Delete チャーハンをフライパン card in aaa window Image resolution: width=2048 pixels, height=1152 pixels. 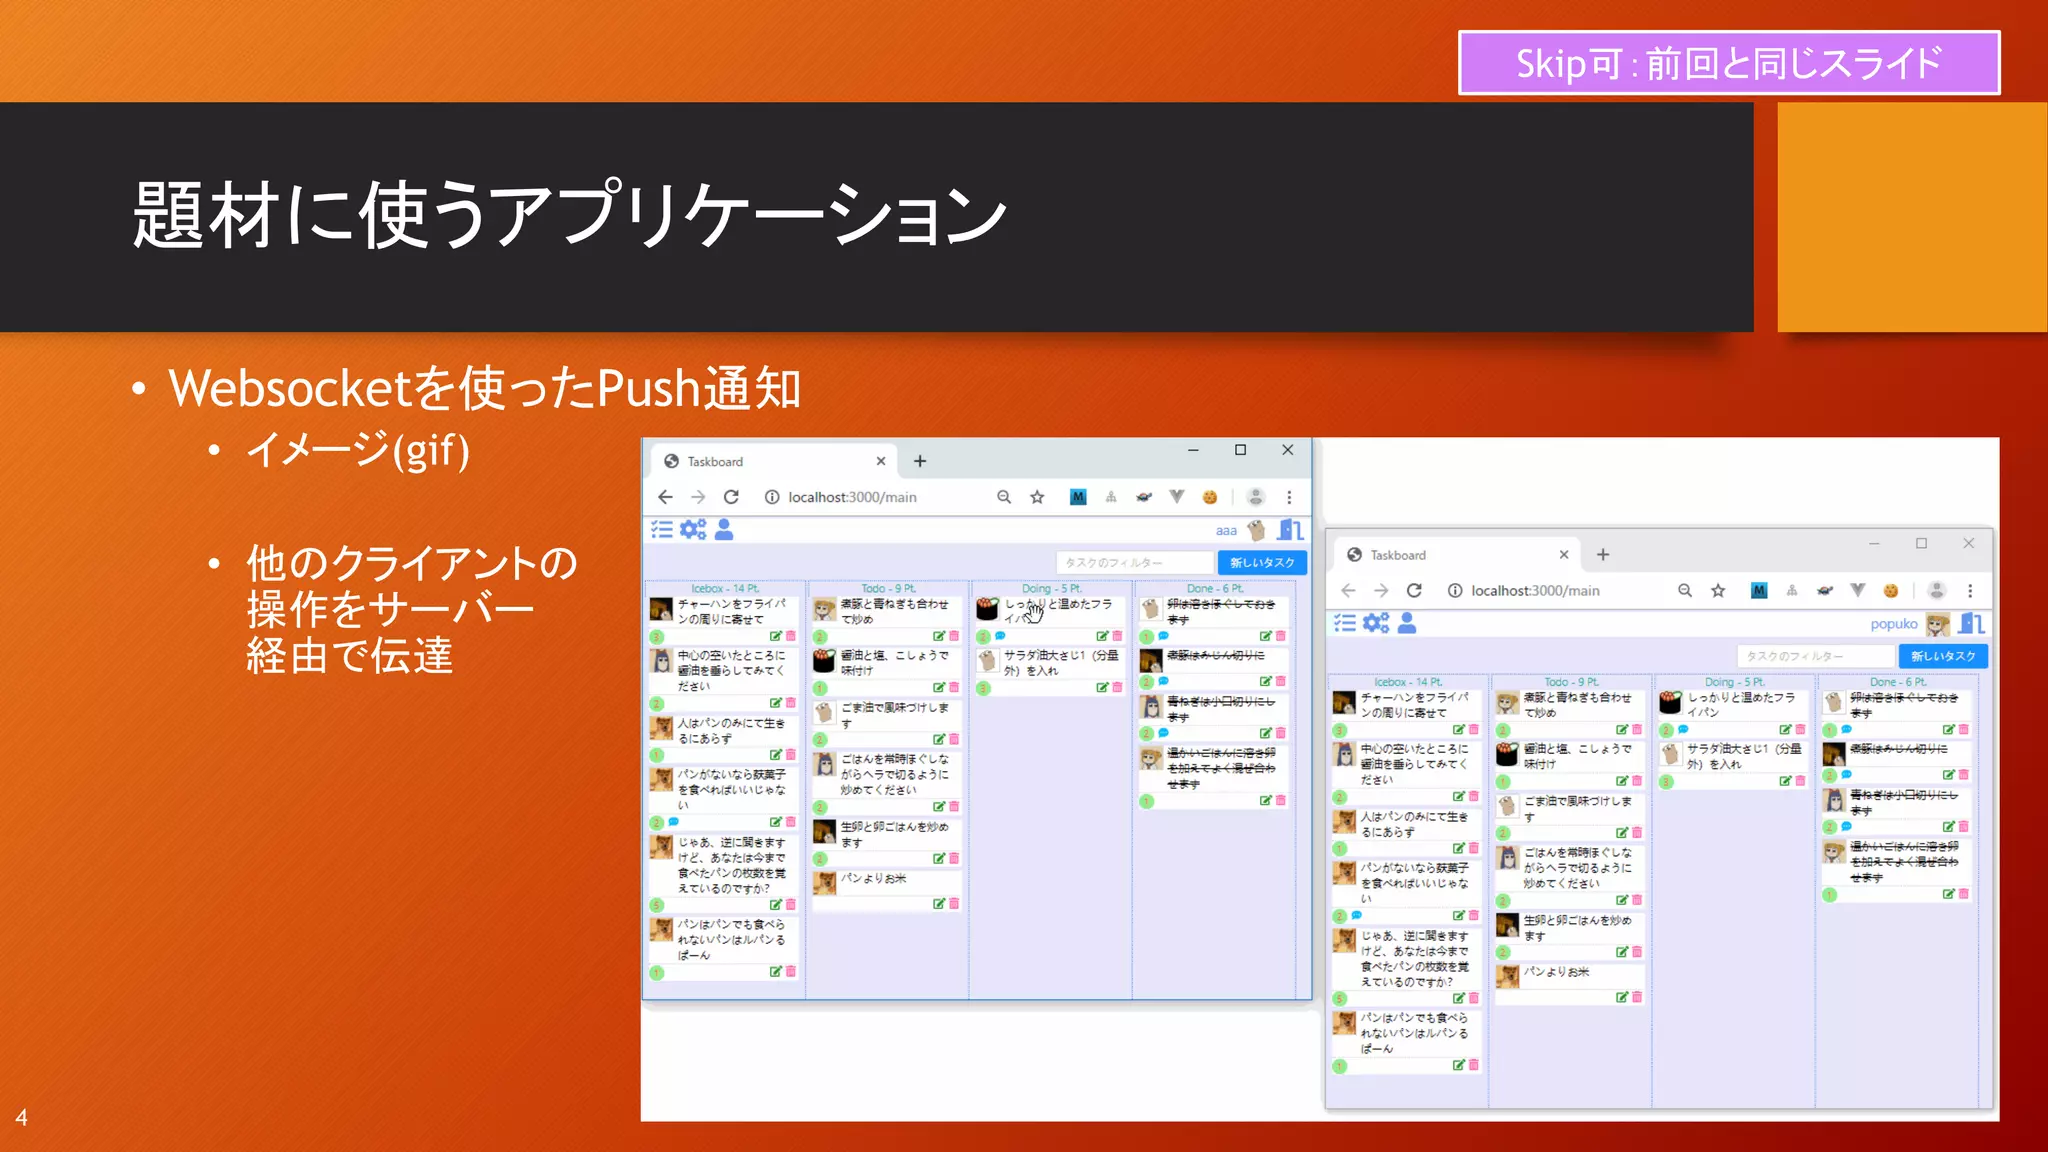pos(791,636)
